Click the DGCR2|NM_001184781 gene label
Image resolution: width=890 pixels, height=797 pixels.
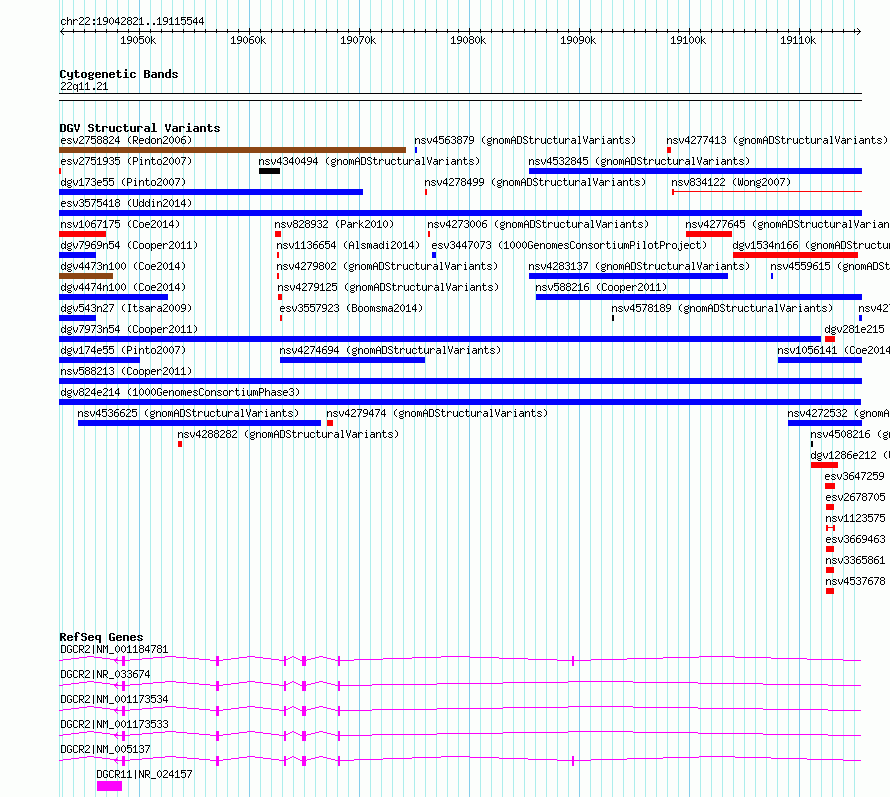point(114,649)
